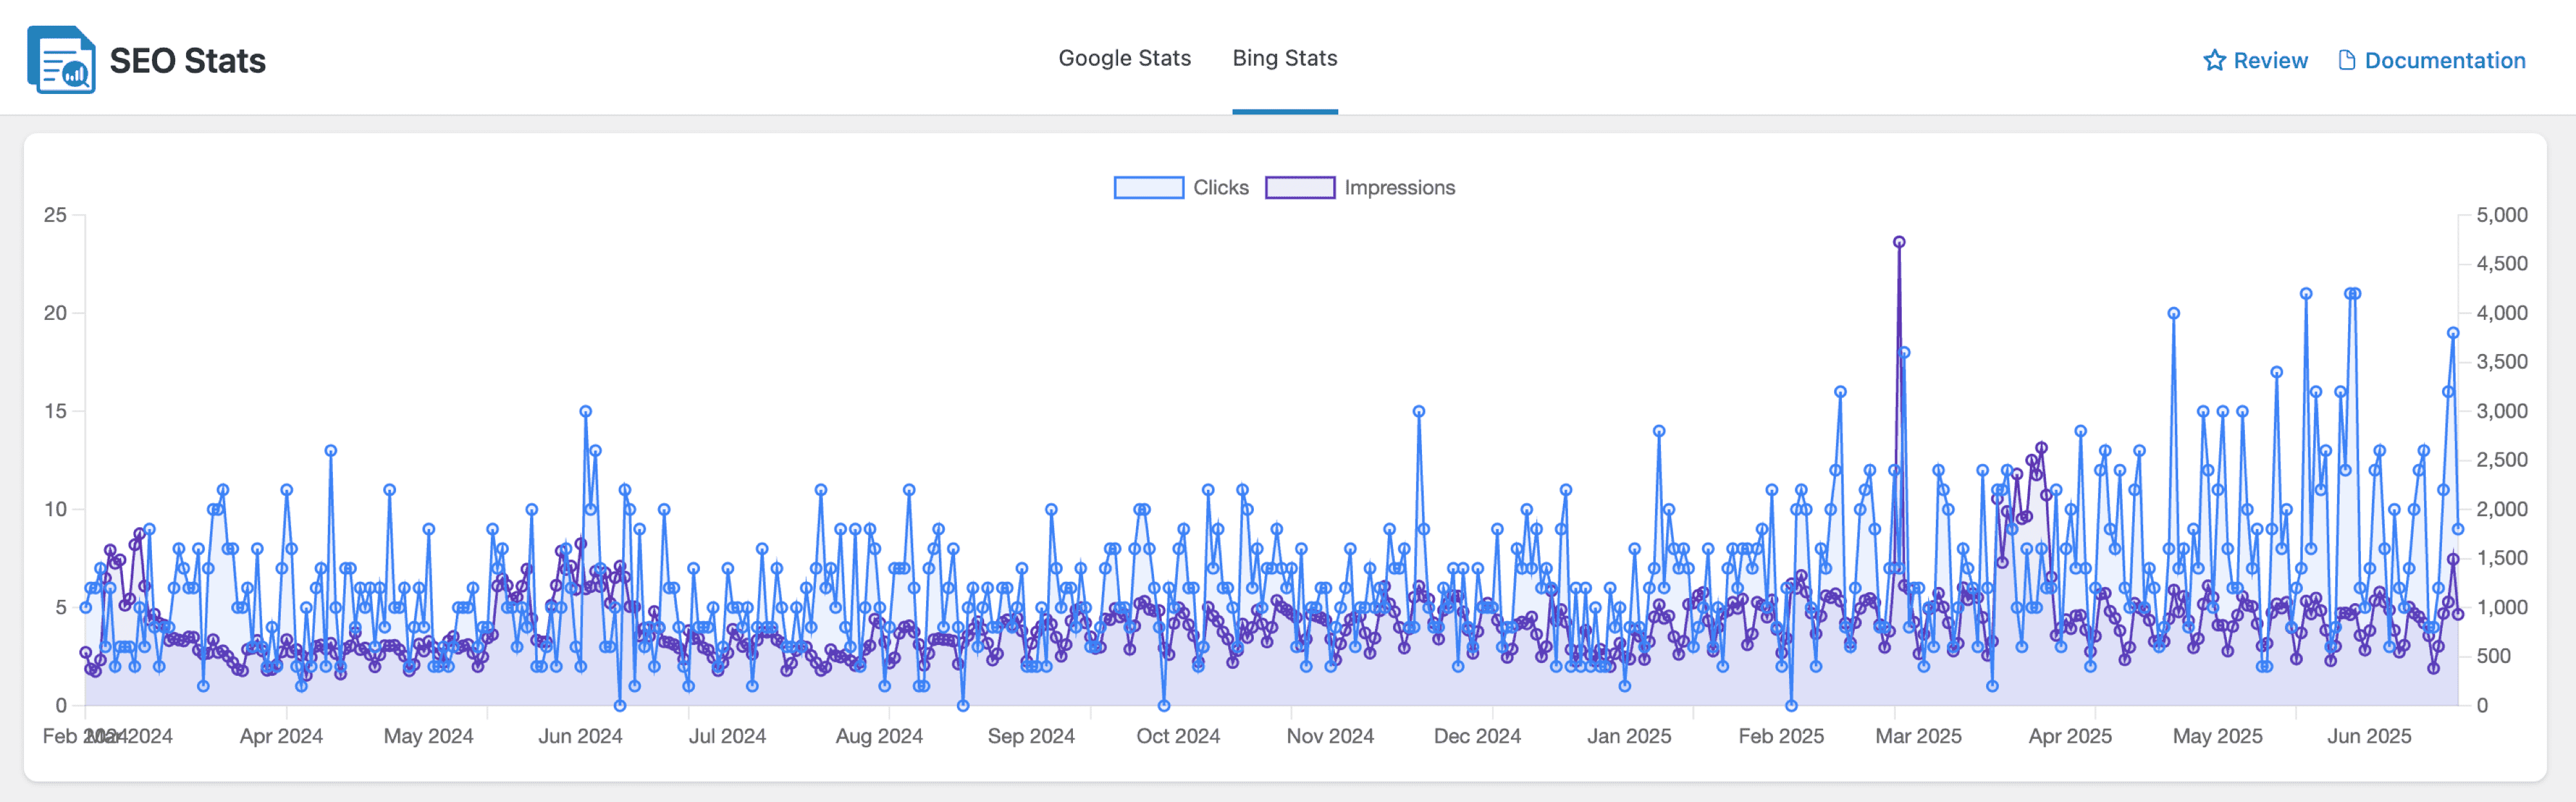Select the 20-click peak between Apr and May 2025
This screenshot has height=802, width=2576.
point(2173,313)
